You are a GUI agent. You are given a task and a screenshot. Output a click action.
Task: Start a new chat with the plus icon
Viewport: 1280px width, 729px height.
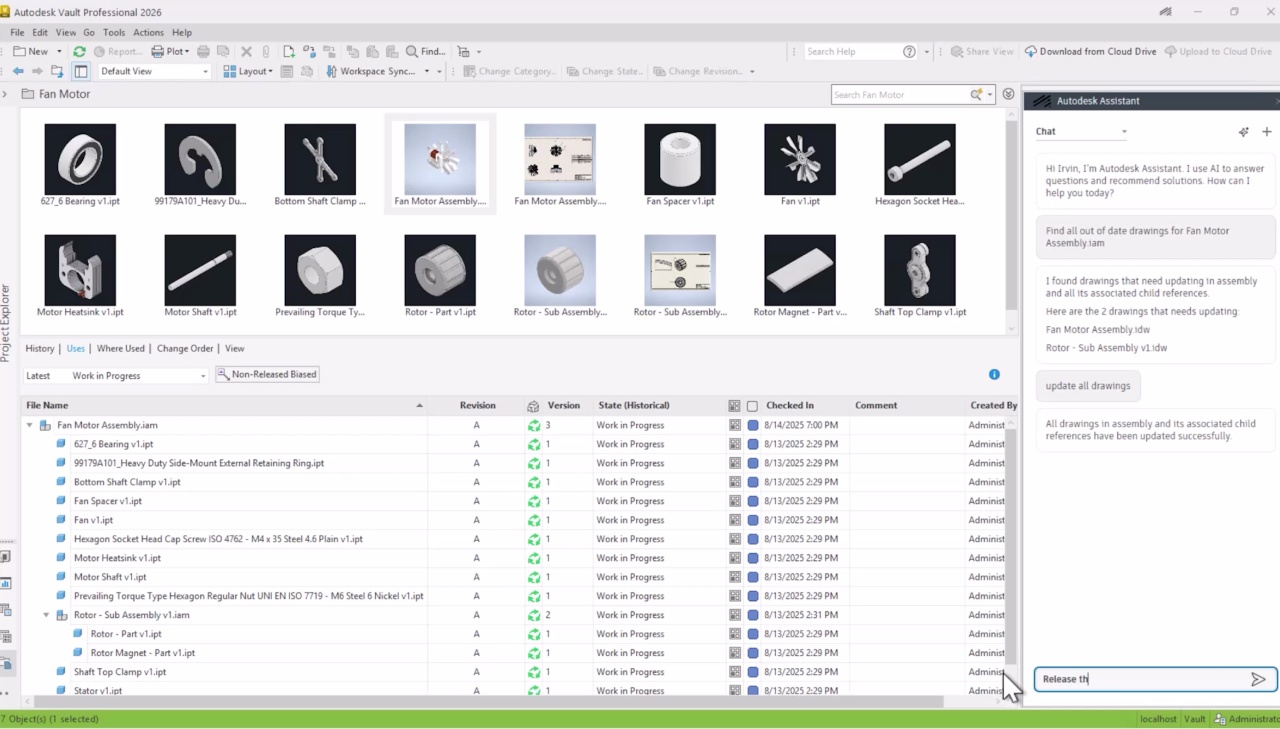(x=1266, y=132)
